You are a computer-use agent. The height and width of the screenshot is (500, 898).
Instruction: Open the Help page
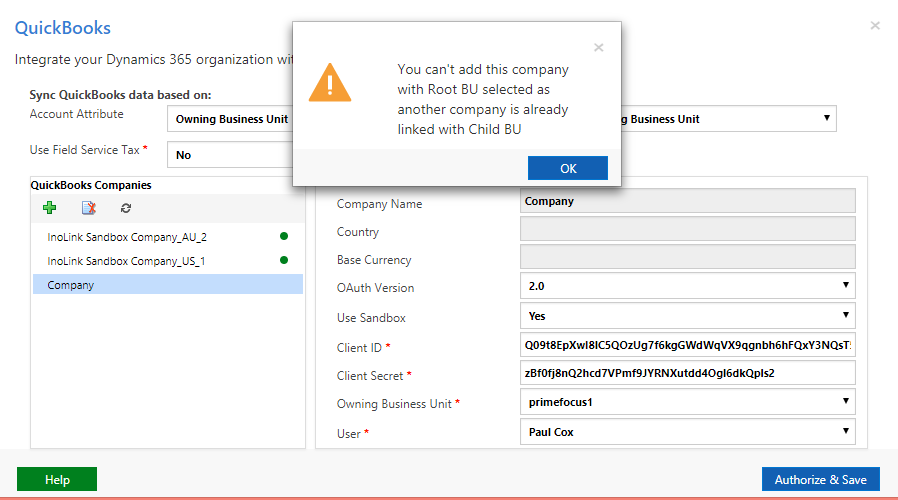click(x=57, y=479)
